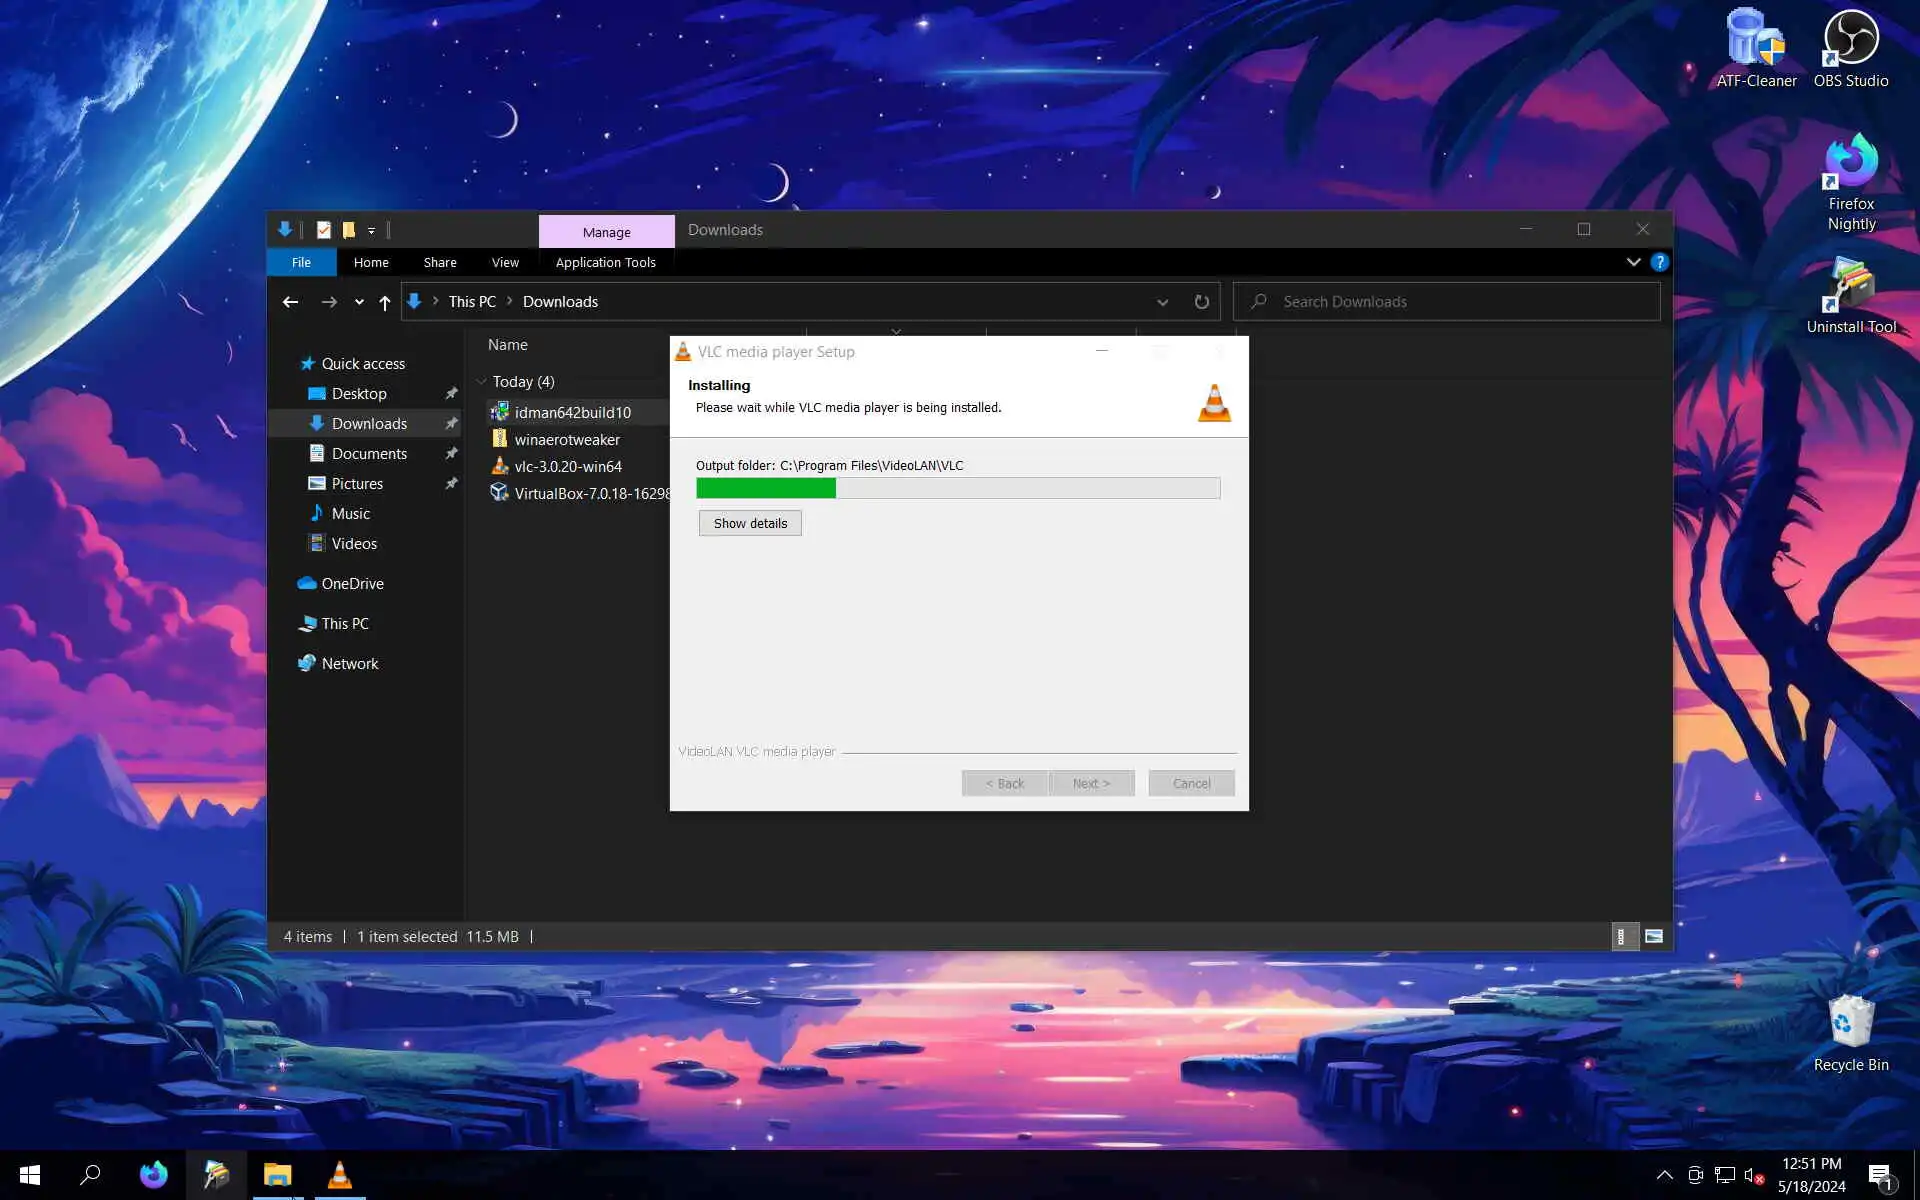Screen dimensions: 1920x1200
Task: Open the View ribbon tab
Action: coord(505,263)
